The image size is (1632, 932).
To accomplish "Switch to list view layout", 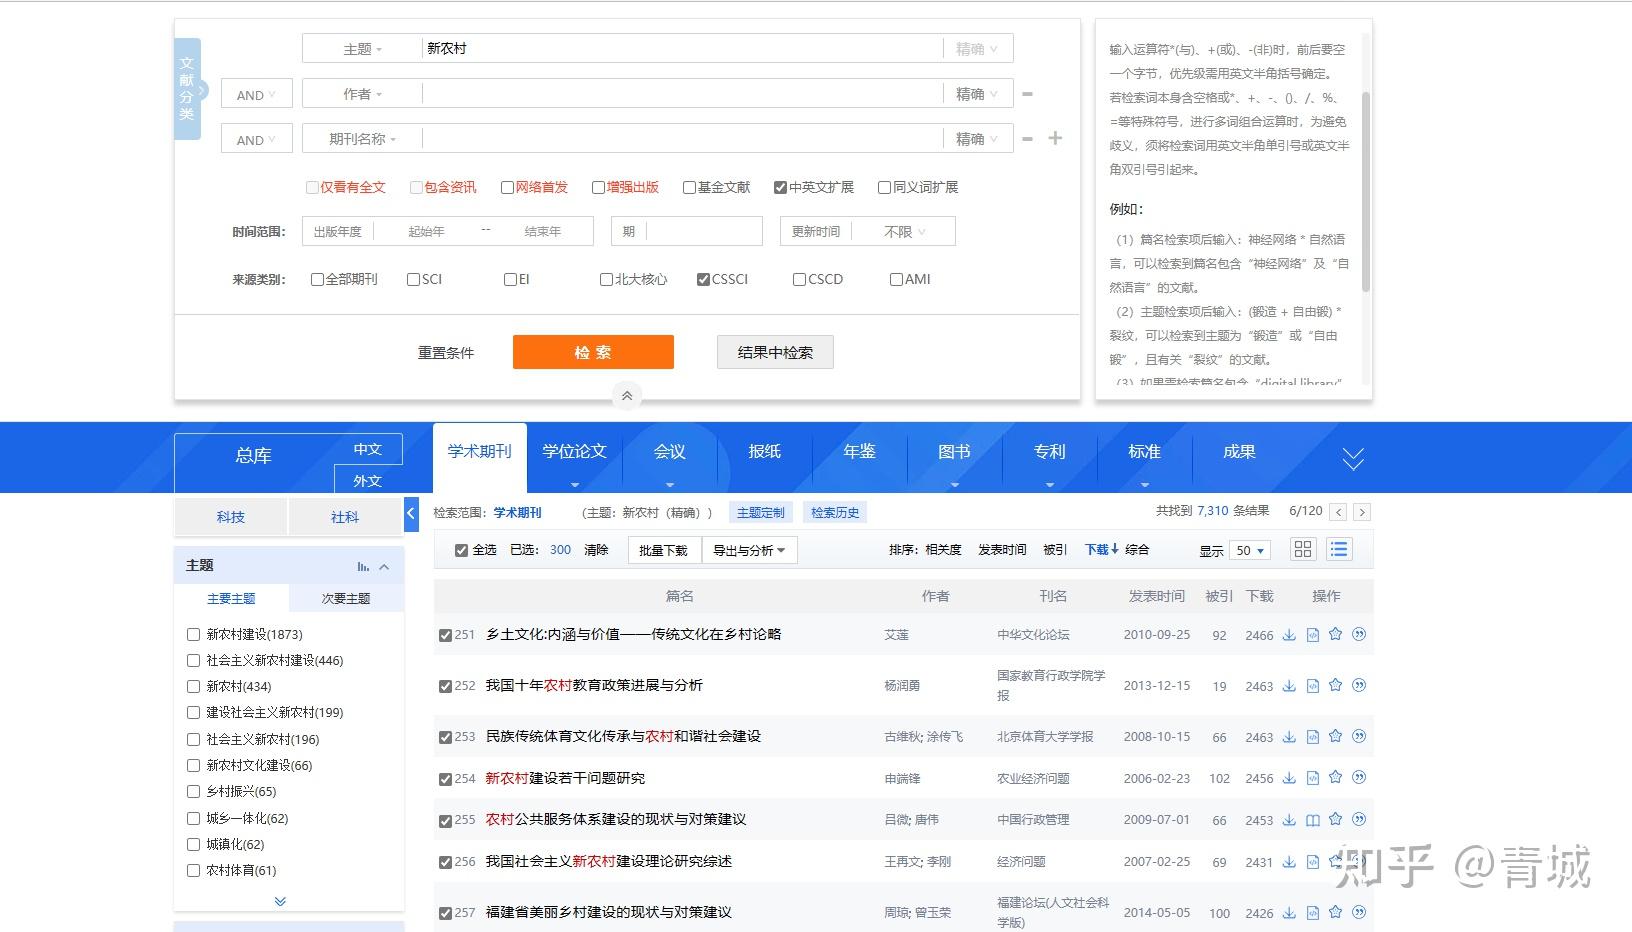I will (x=1339, y=549).
